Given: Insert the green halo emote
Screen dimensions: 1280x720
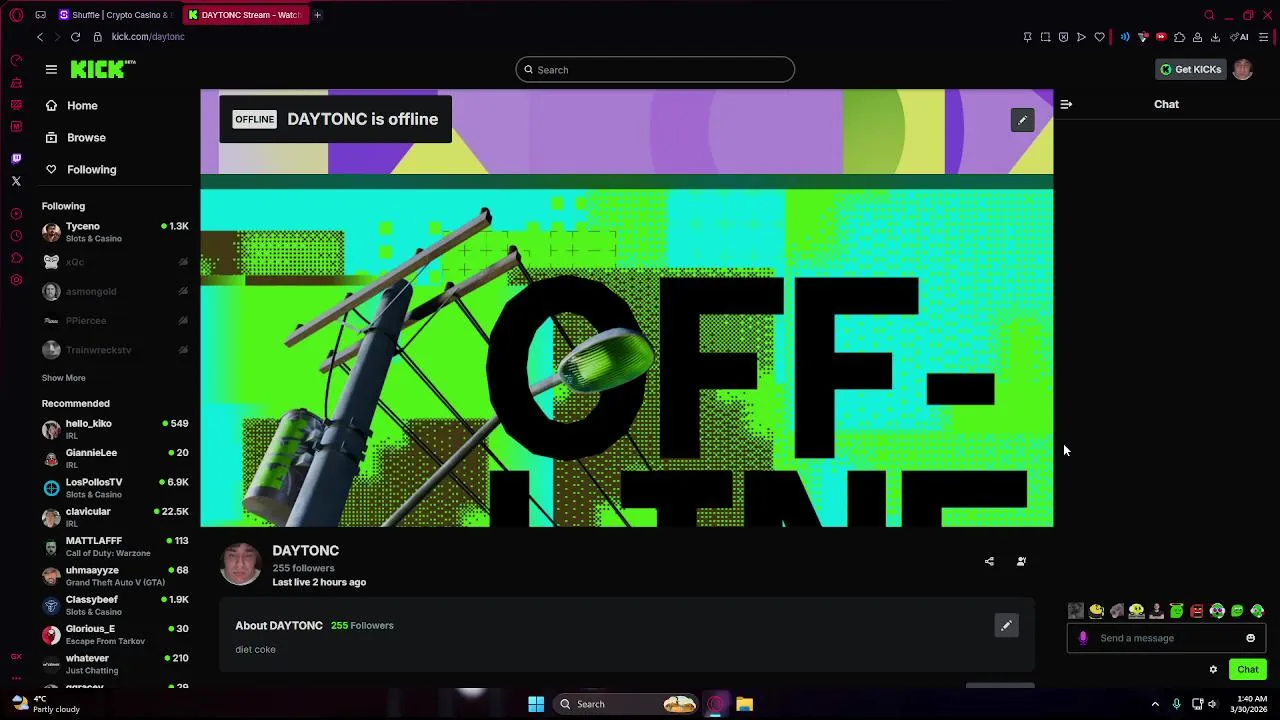Looking at the screenshot, I should [x=1177, y=611].
